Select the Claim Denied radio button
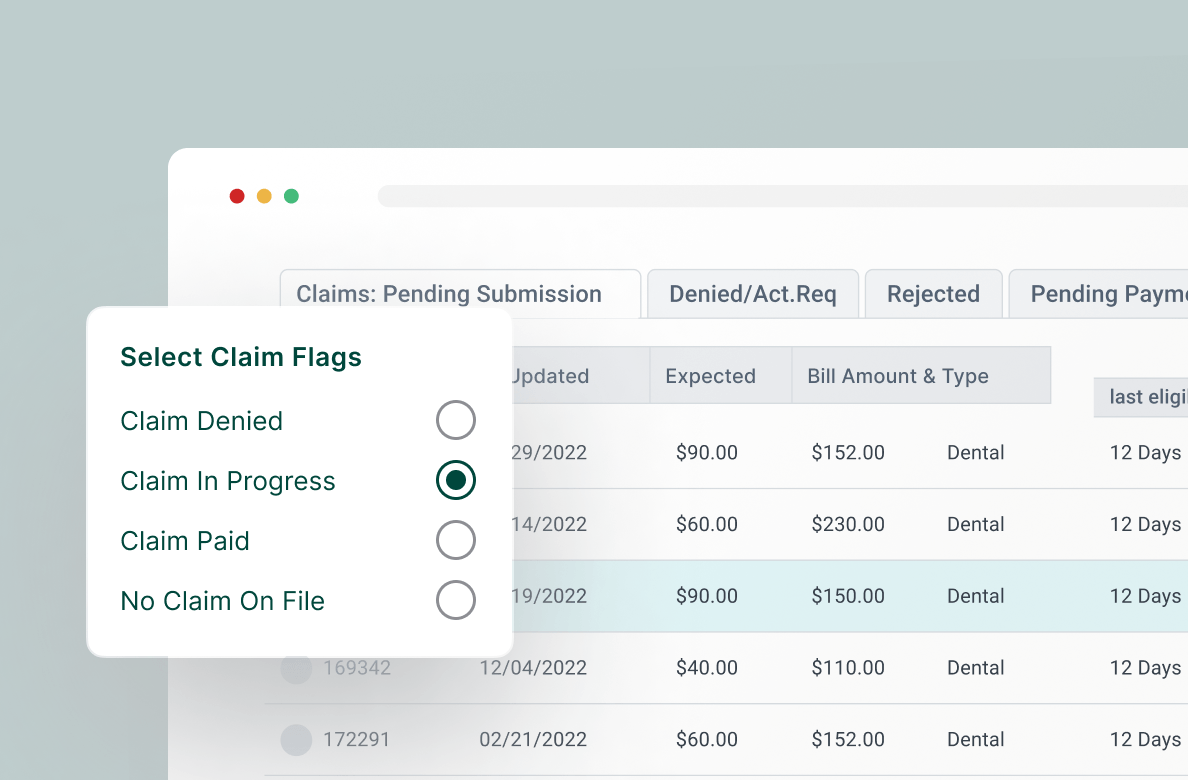 coord(455,420)
